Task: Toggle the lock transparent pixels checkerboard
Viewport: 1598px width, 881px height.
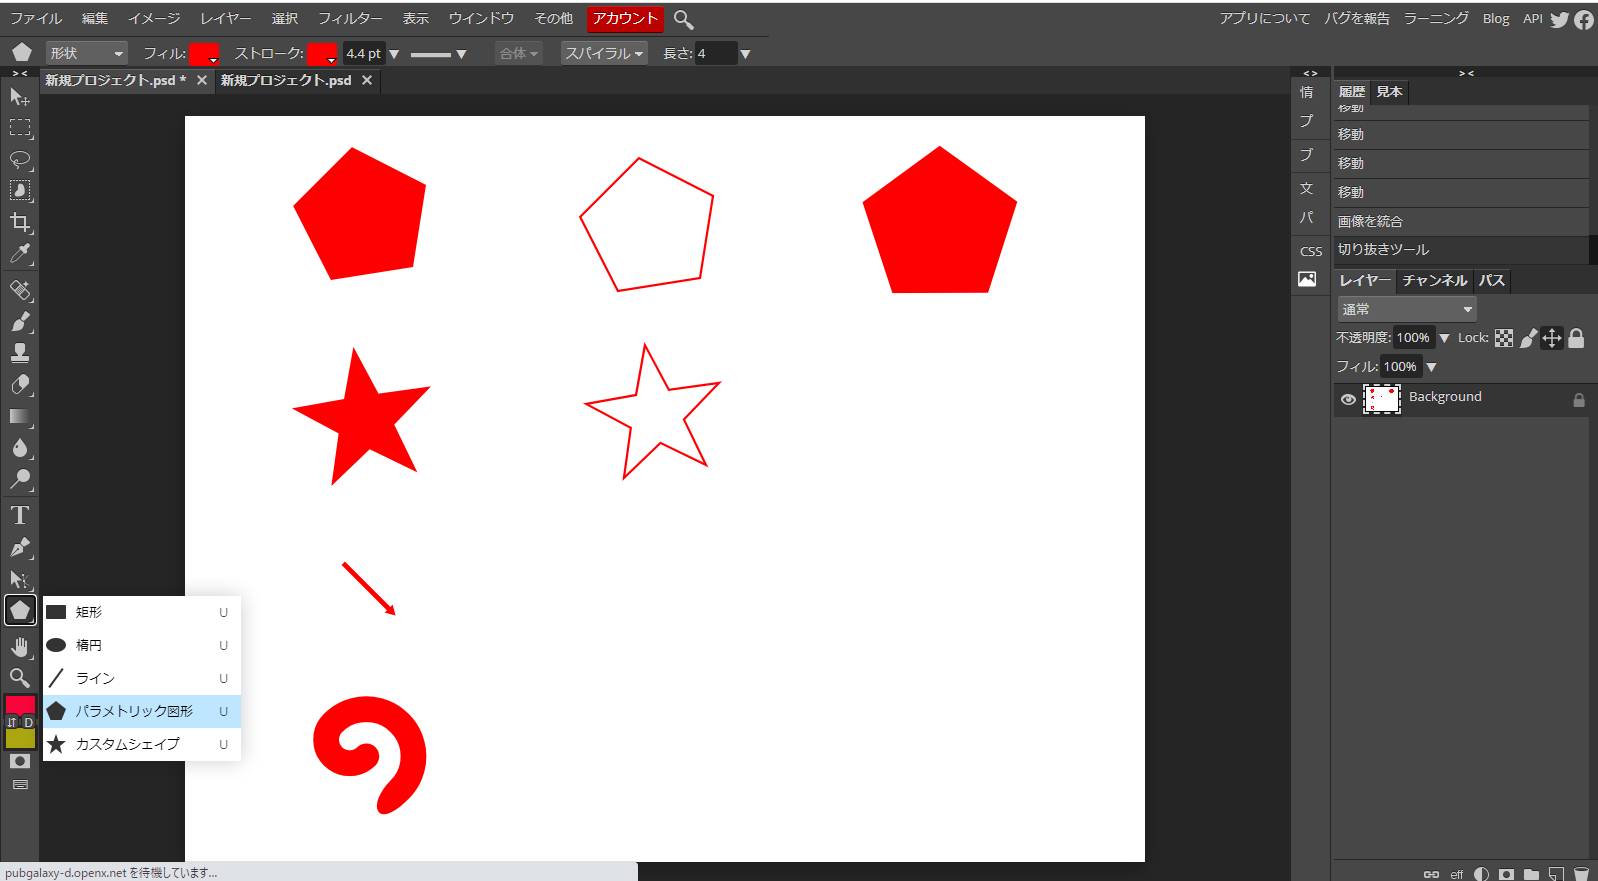Action: pos(1504,338)
